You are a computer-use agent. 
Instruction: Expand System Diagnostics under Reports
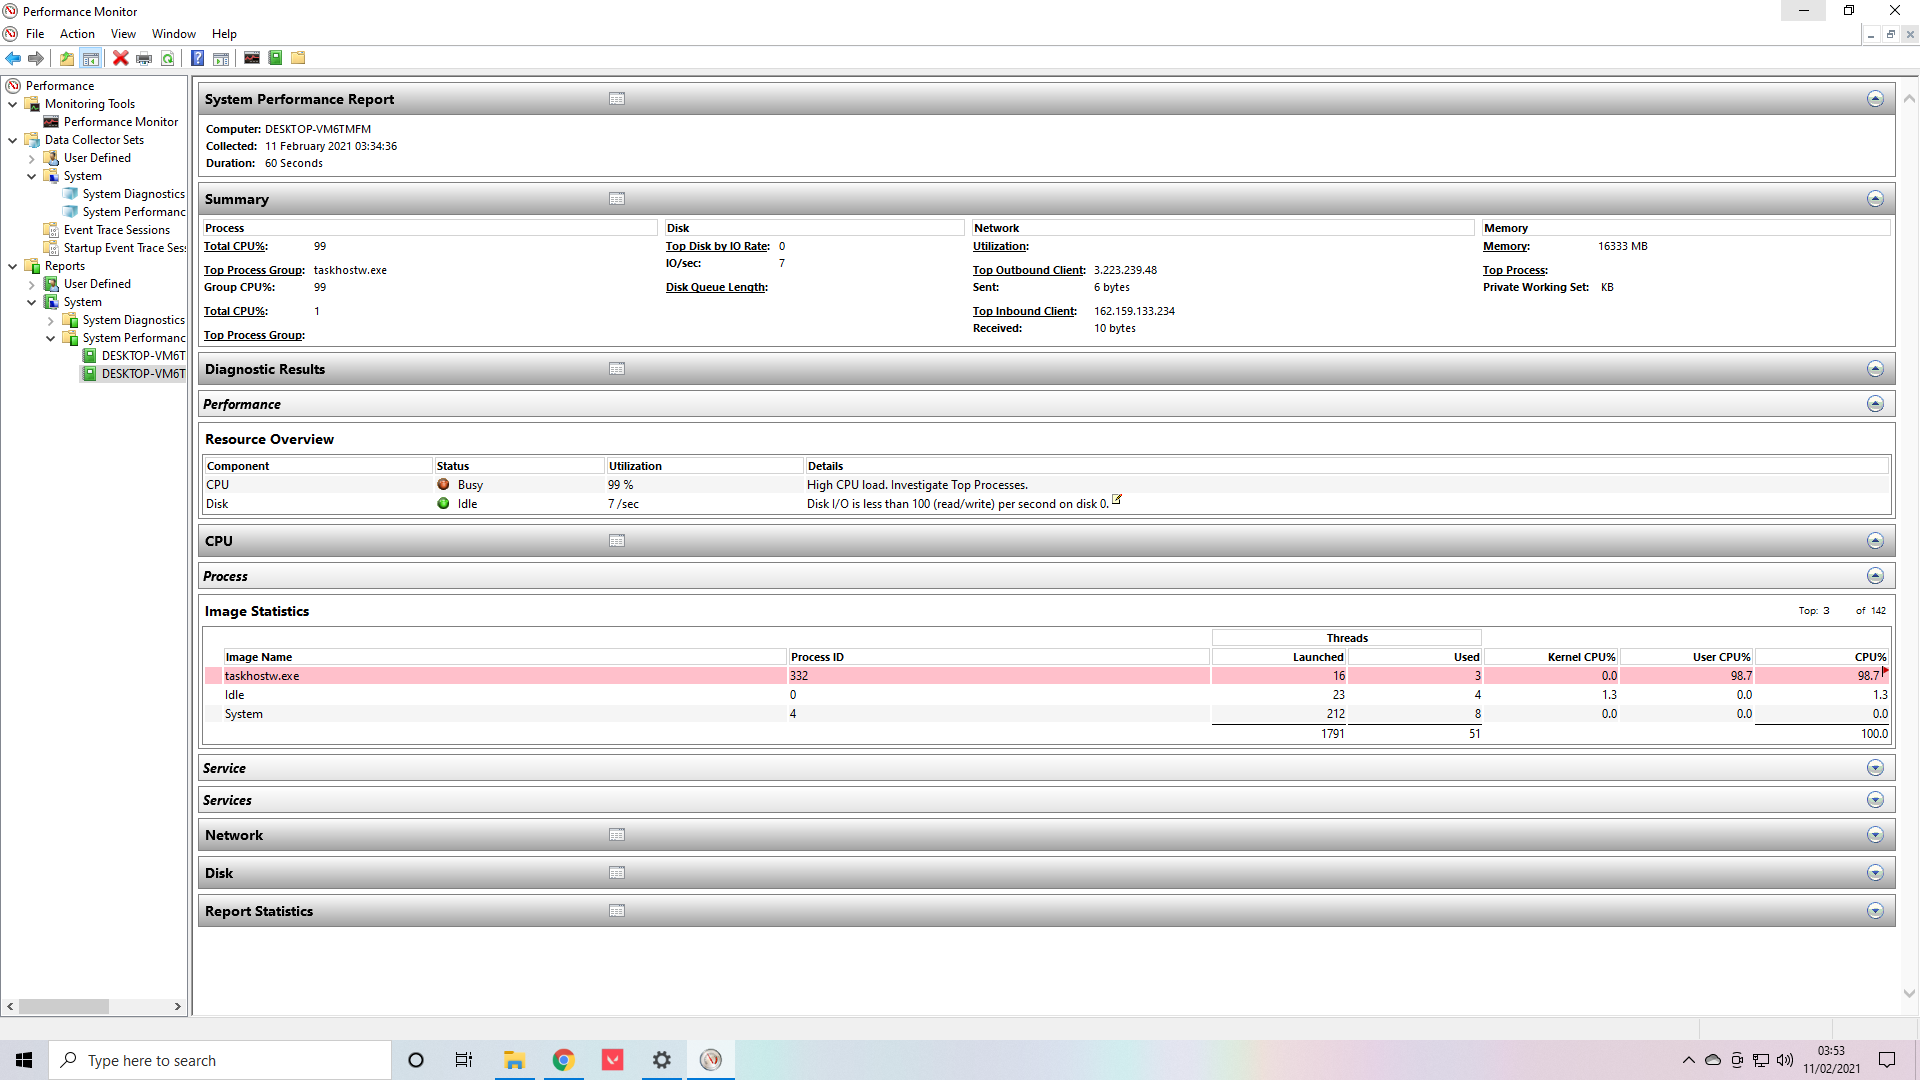51,320
